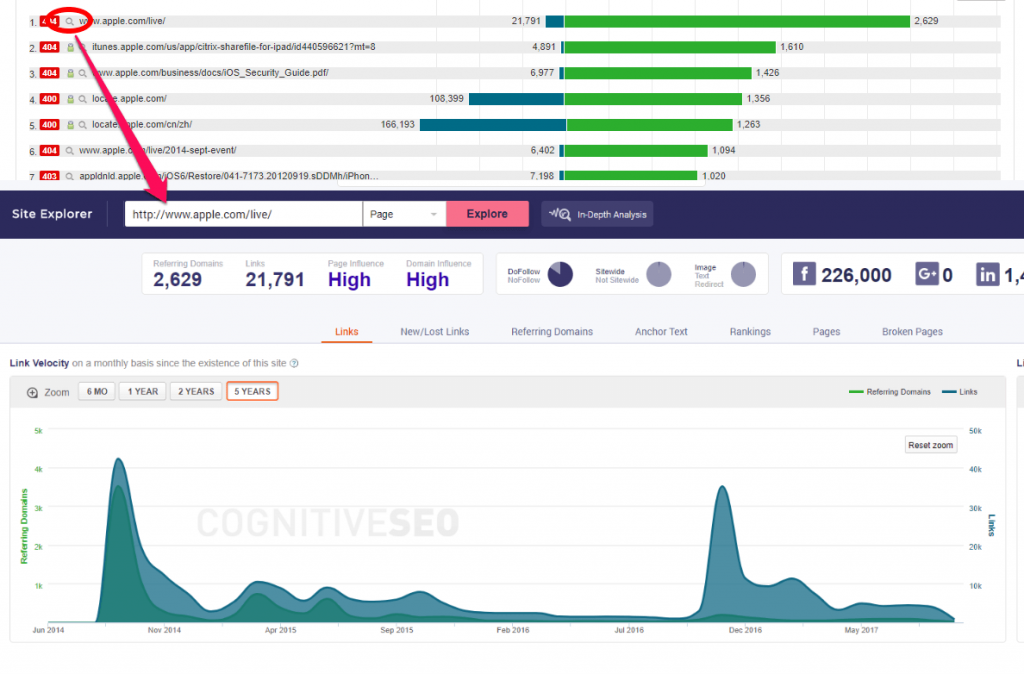Screen dimensions: 1024x674
Task: Click 403 status badge in appldnld row
Action: tap(50, 176)
